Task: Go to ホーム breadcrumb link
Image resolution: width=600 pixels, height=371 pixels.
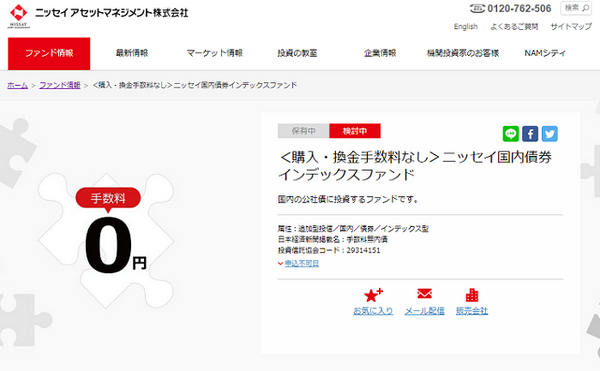Action: pyautogui.click(x=18, y=85)
